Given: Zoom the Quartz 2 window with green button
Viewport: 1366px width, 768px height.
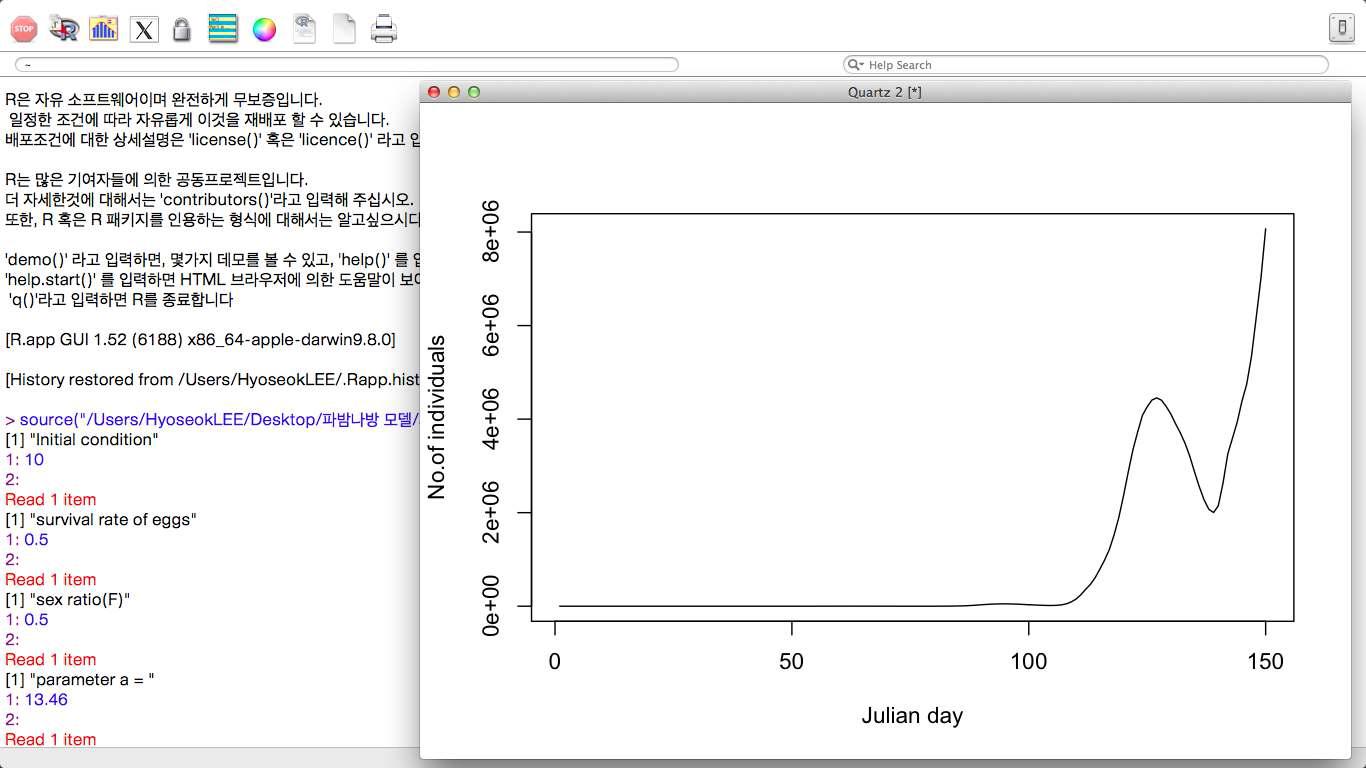Looking at the screenshot, I should click(x=474, y=92).
